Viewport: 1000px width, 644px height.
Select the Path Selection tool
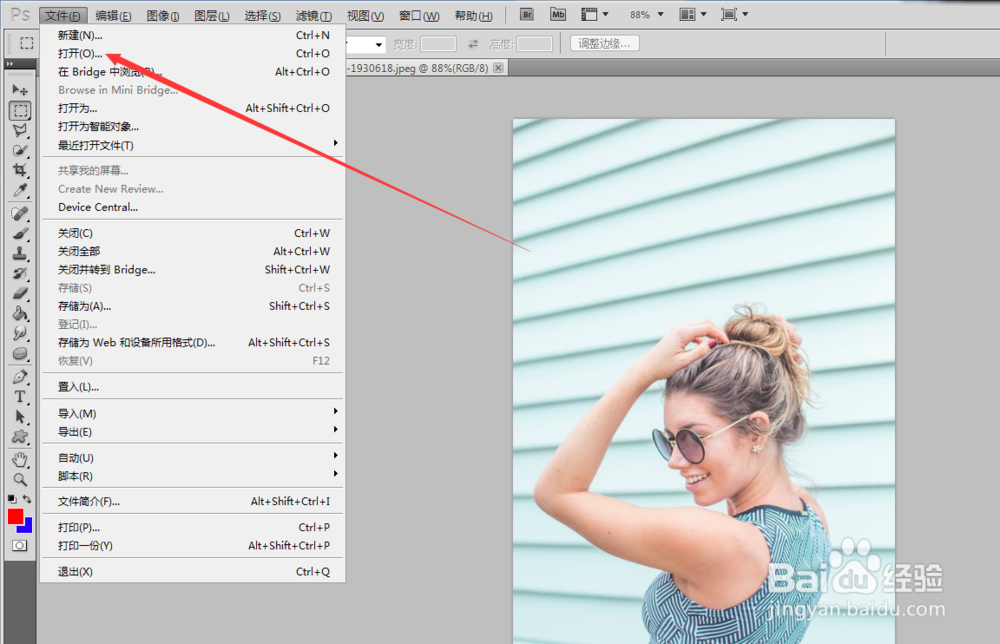tap(20, 417)
